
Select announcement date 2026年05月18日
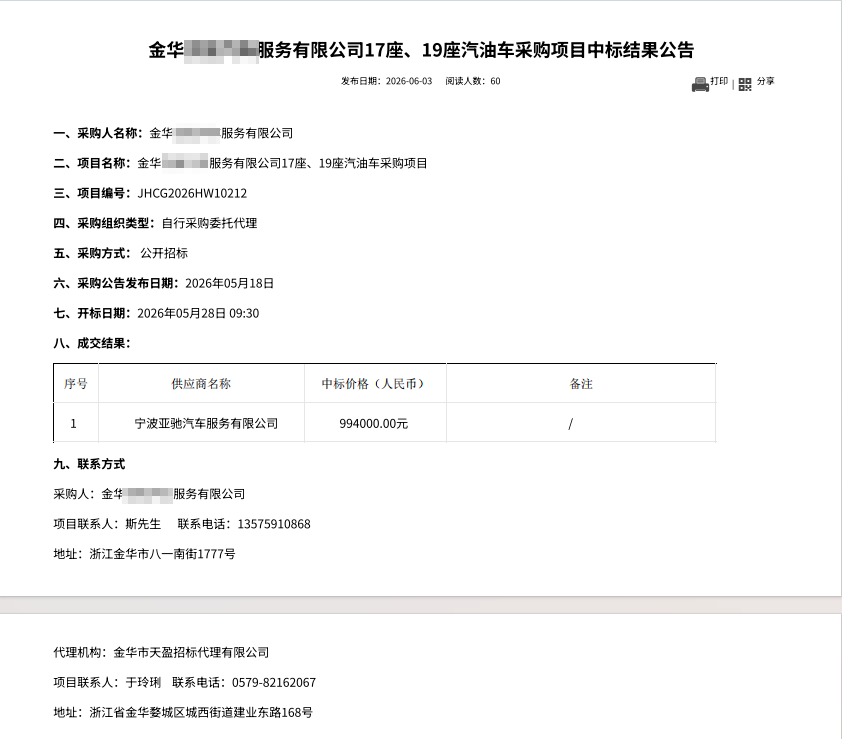click(229, 284)
